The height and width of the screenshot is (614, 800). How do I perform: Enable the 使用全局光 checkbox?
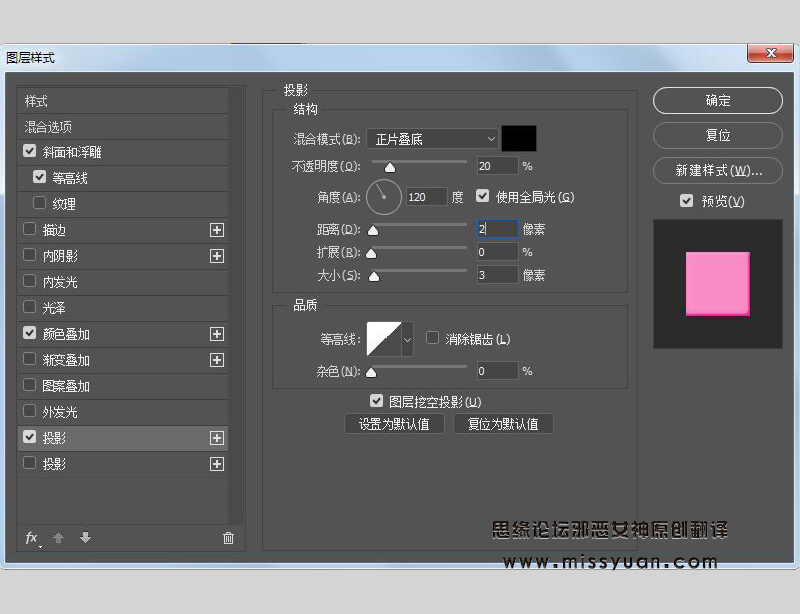(x=482, y=196)
